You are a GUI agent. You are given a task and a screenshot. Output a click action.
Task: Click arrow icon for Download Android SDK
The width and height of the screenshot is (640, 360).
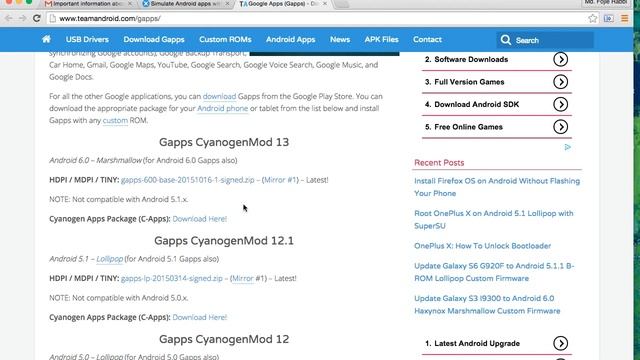pos(560,104)
